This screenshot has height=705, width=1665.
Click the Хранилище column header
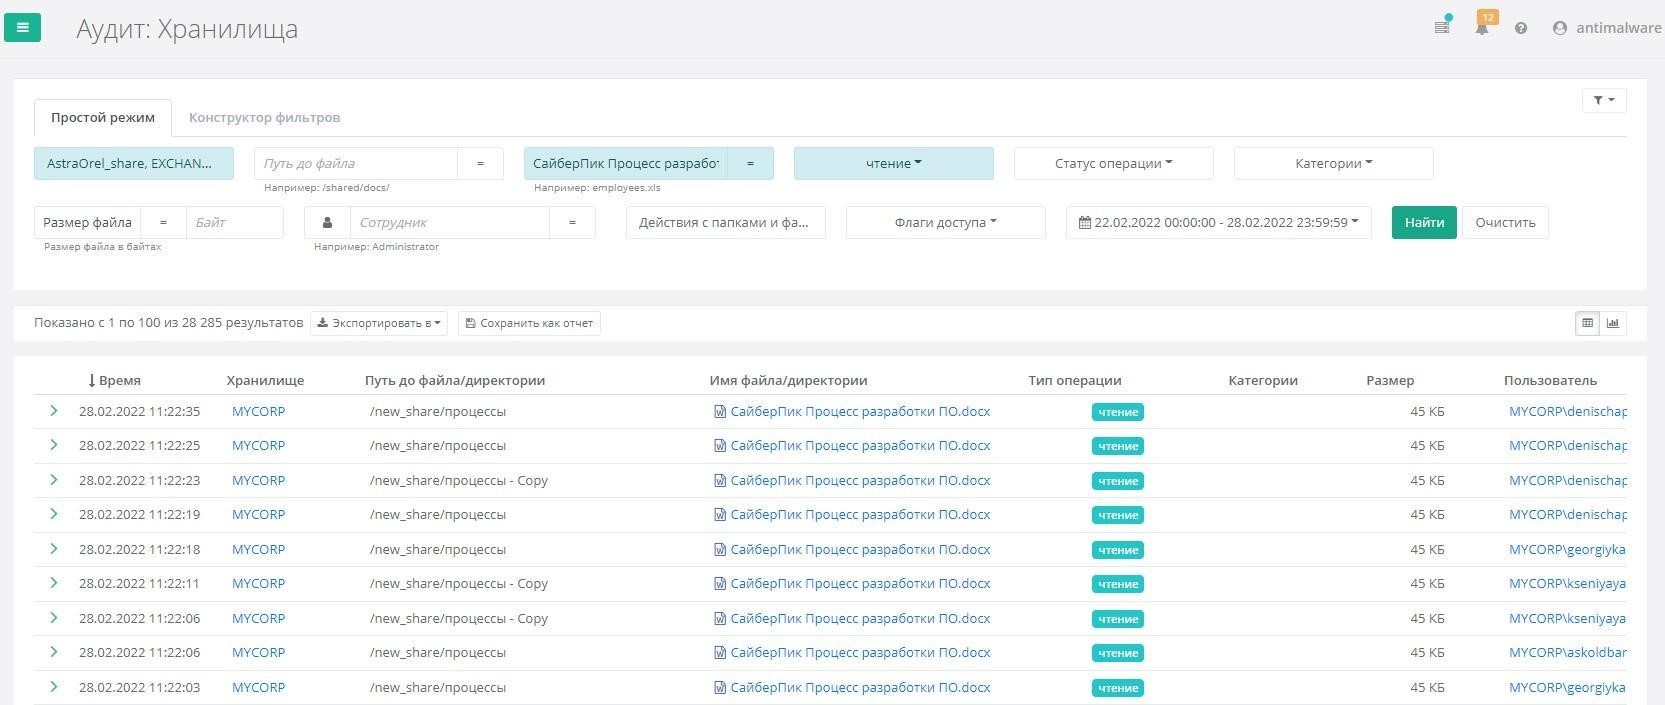click(265, 380)
